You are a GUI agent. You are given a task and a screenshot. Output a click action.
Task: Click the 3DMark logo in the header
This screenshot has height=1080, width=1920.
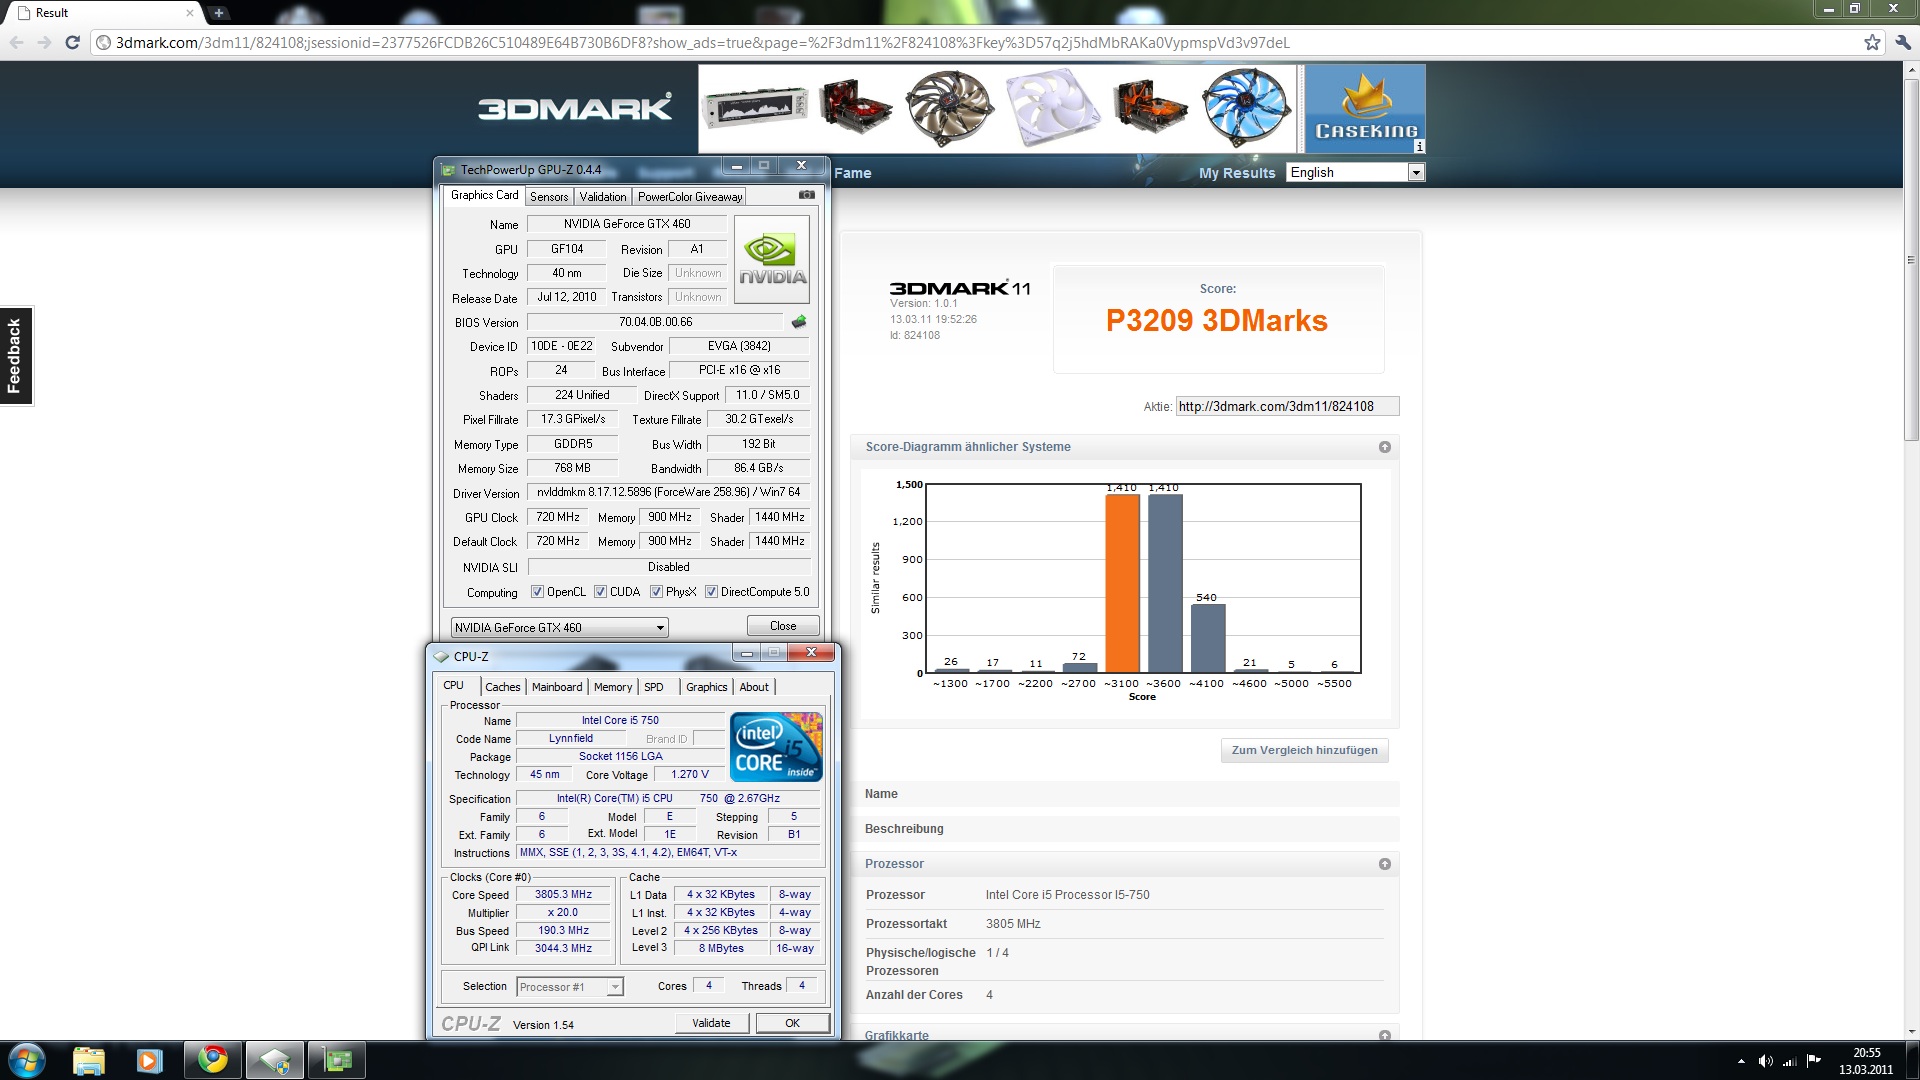pos(574,108)
